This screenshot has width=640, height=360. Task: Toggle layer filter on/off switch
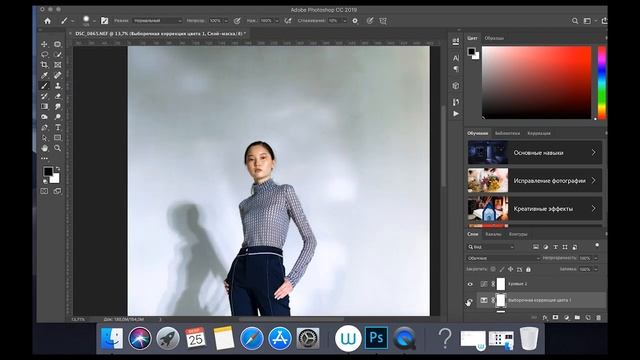click(x=597, y=245)
